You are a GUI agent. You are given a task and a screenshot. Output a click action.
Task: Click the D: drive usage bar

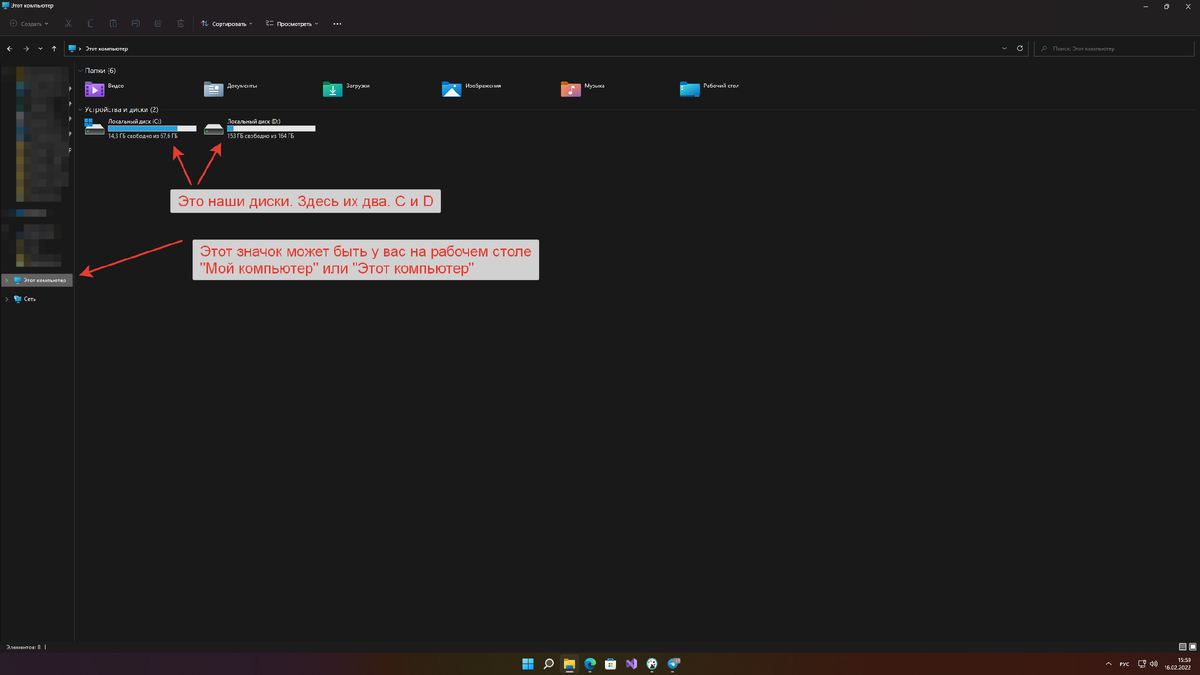tap(271, 128)
